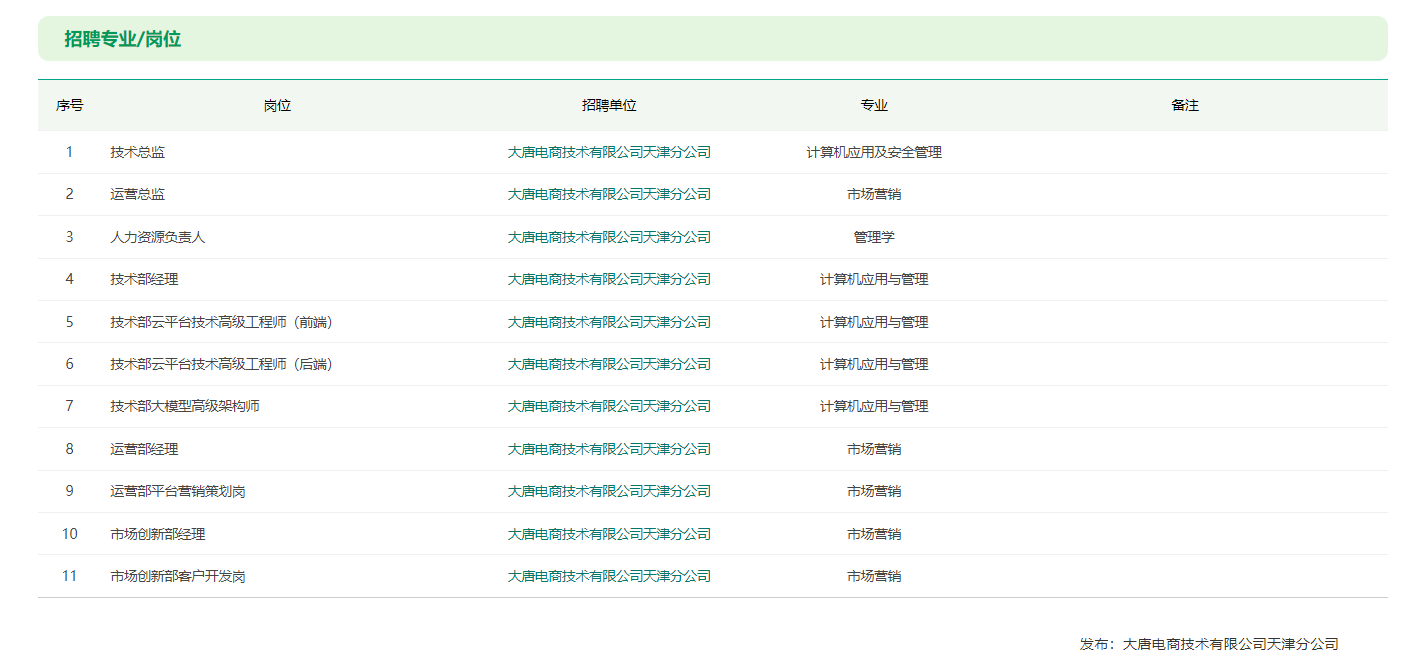Click the 市场创新部客户开发岗 position

pos(178,576)
